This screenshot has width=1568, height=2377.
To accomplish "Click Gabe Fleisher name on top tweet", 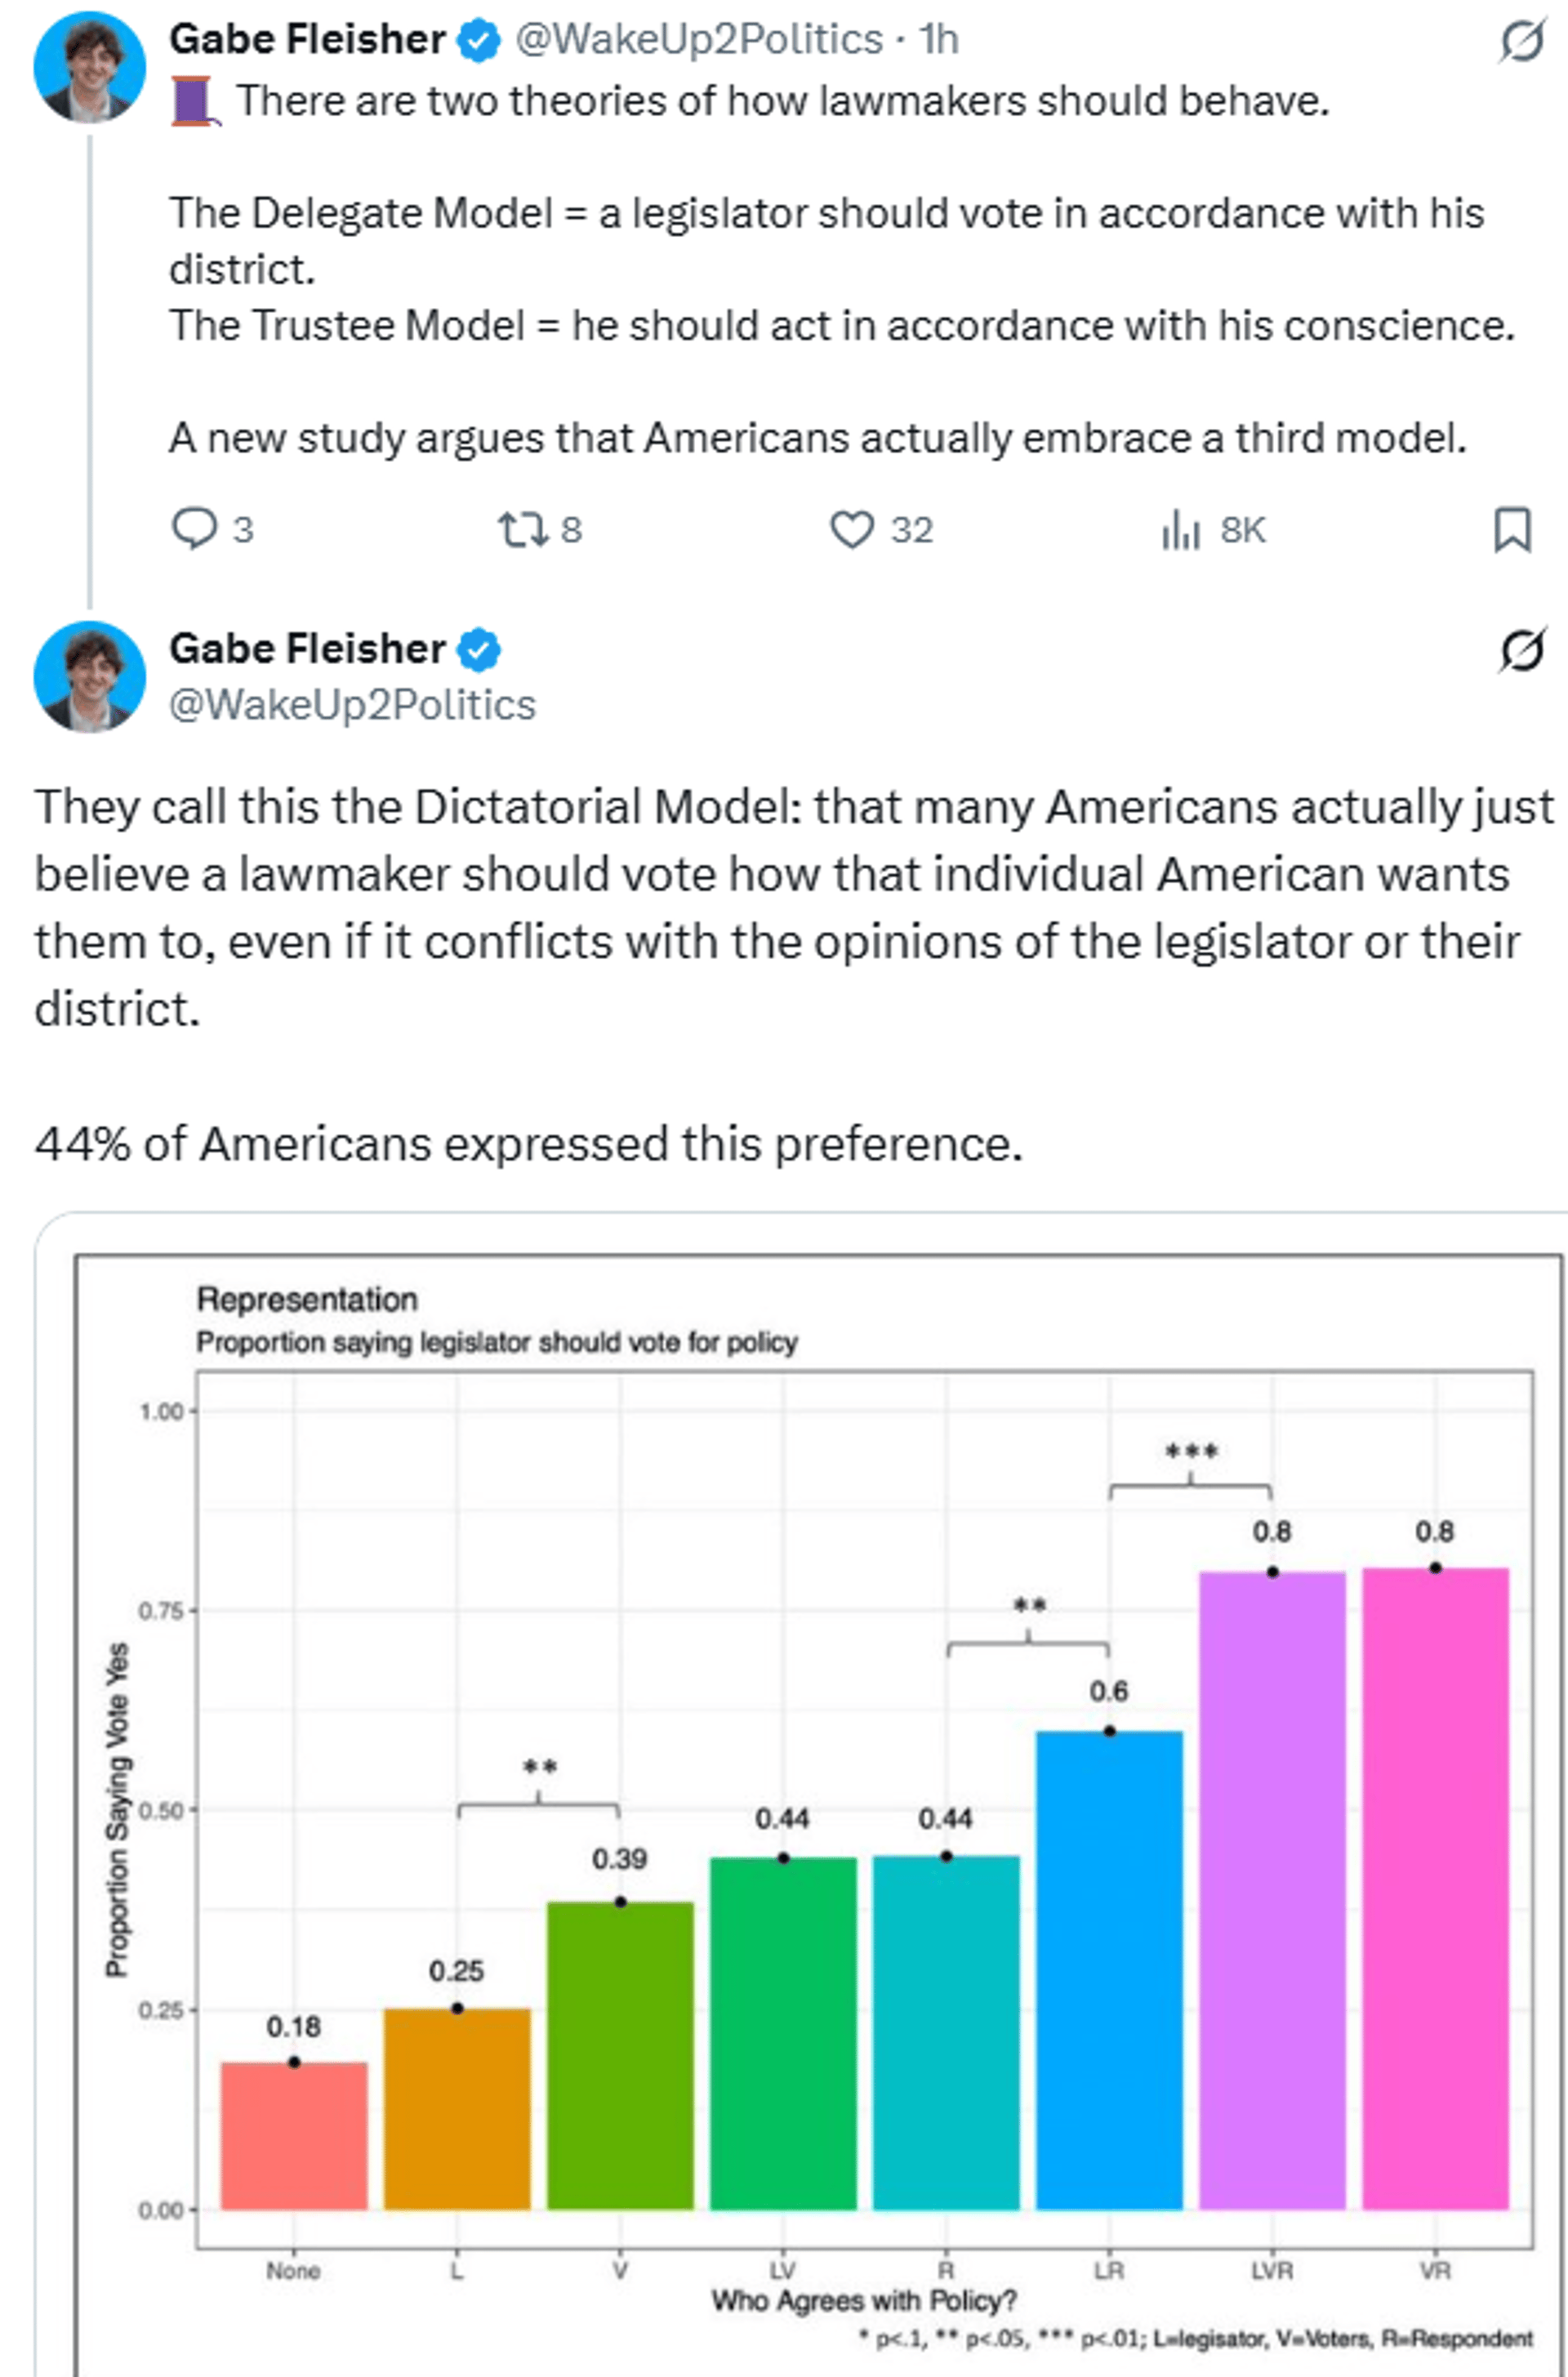I will click(307, 40).
